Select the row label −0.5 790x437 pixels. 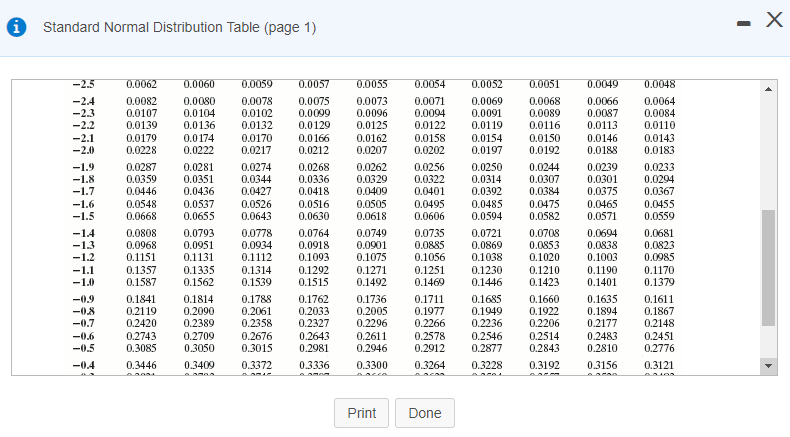(84, 348)
